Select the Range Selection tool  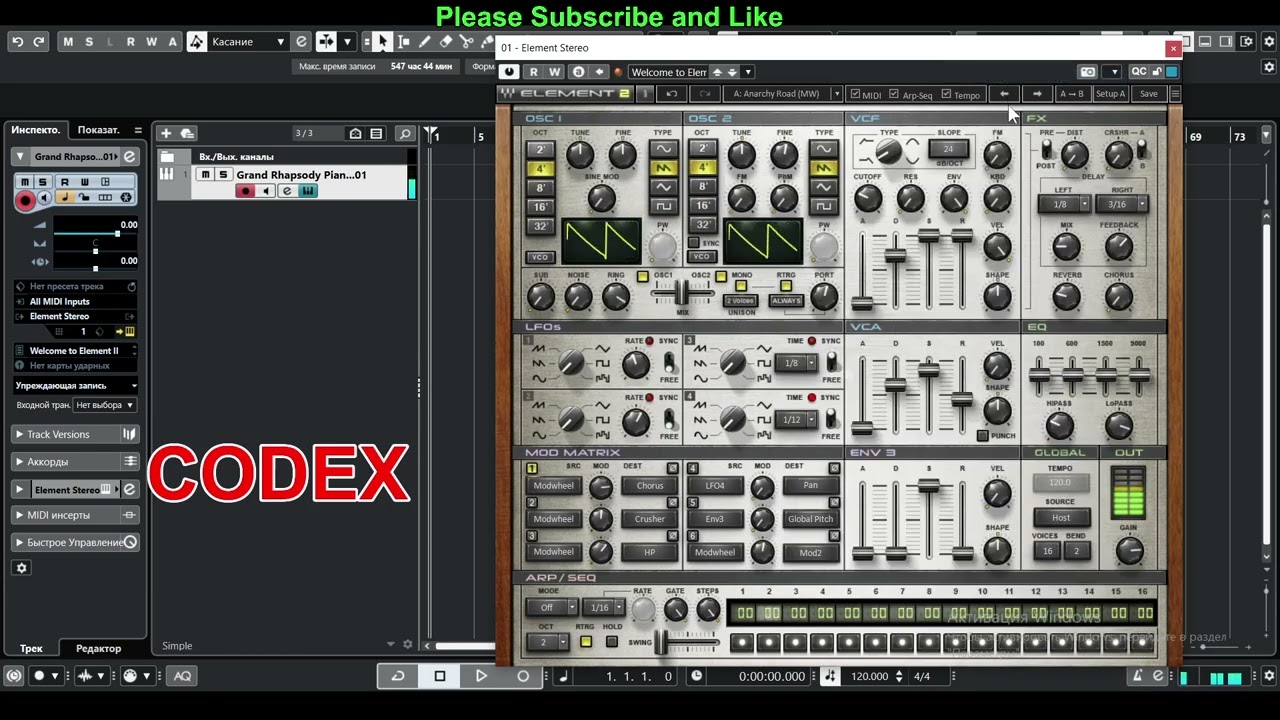click(404, 42)
